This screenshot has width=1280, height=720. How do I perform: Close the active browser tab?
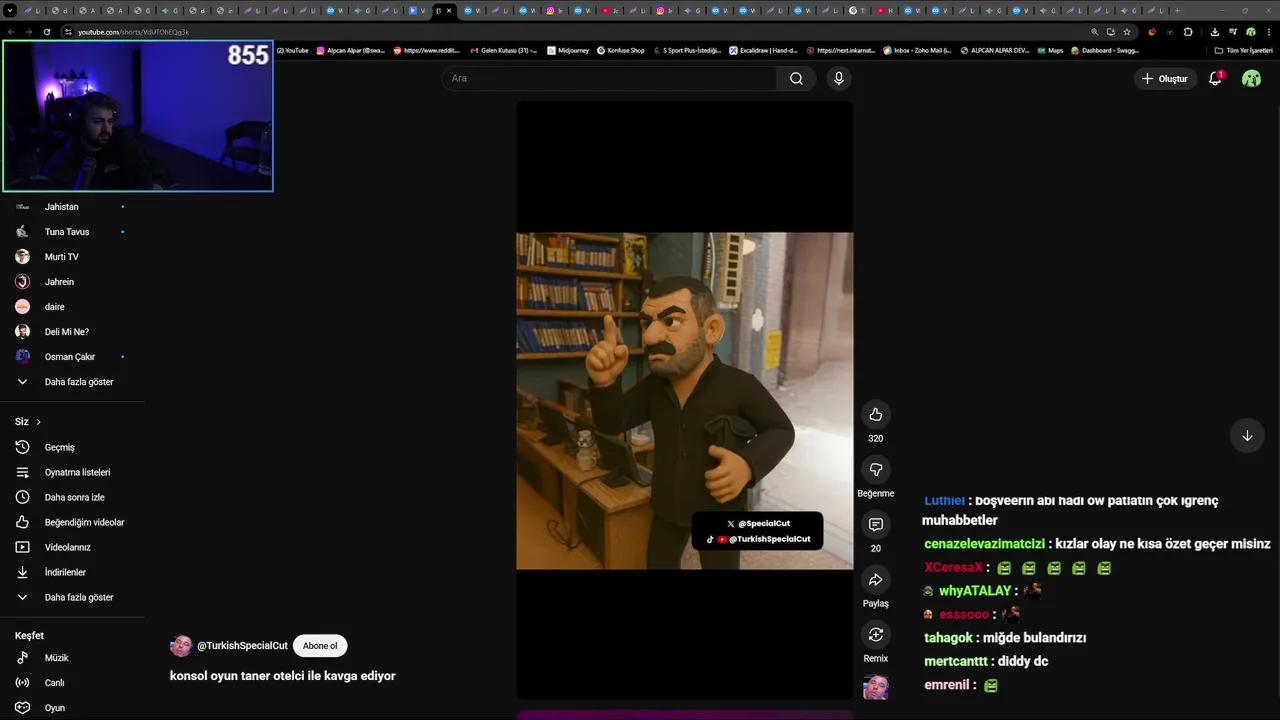pyautogui.click(x=449, y=11)
